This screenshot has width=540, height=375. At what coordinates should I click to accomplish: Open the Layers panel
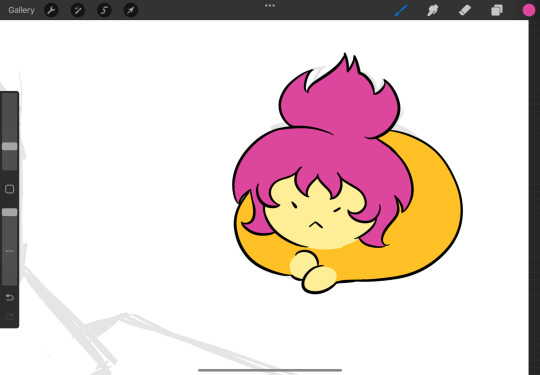[x=497, y=10]
